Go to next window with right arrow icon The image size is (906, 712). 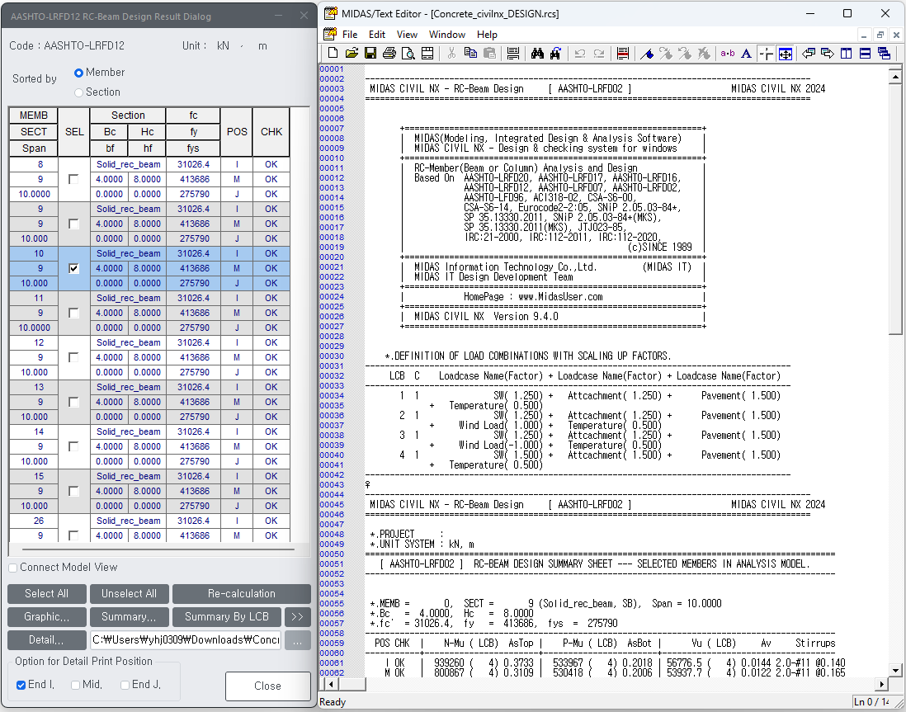(827, 54)
